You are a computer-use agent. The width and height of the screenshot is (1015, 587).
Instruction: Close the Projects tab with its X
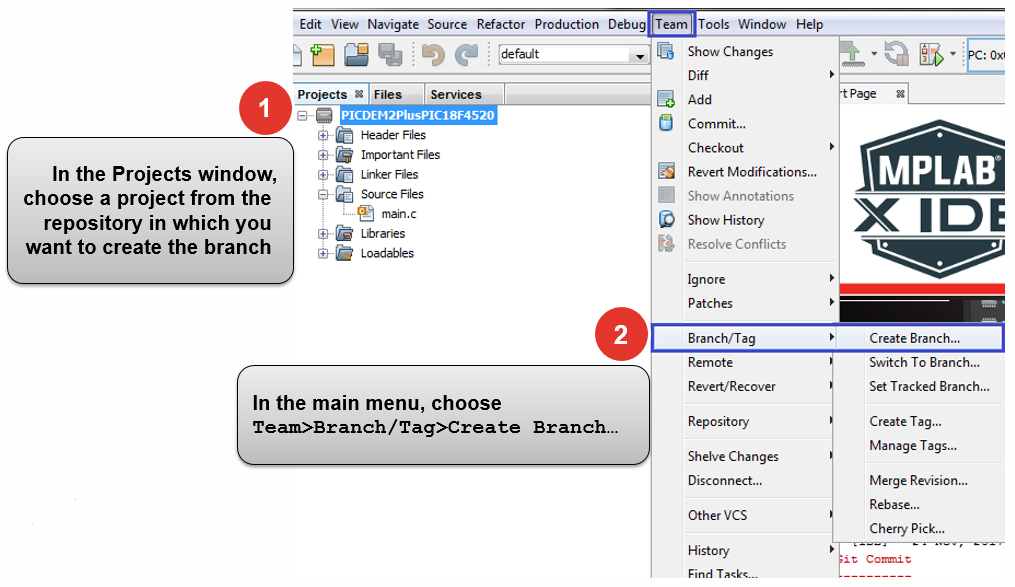pos(359,94)
